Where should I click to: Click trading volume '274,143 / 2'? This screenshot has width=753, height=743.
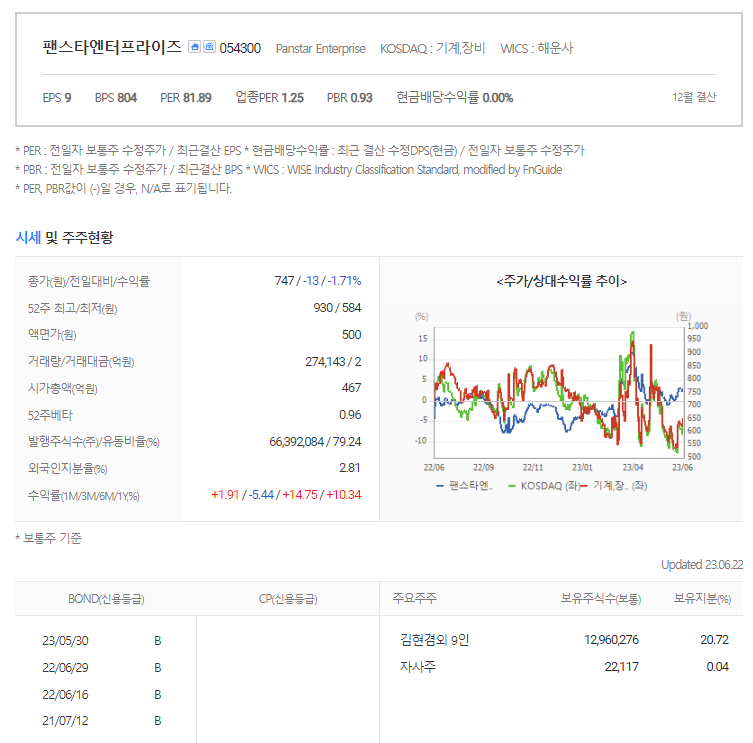333,361
